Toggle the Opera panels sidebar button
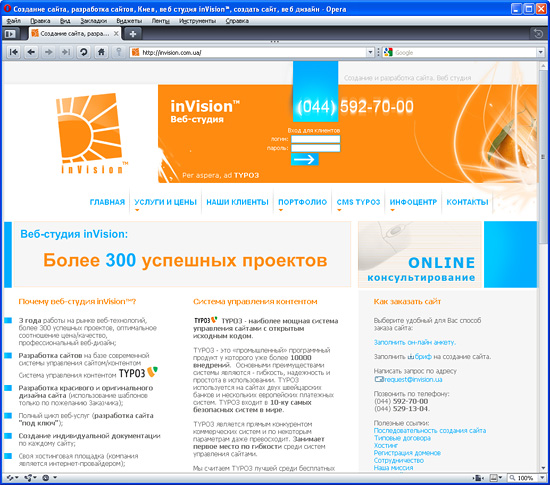 tap(10, 34)
